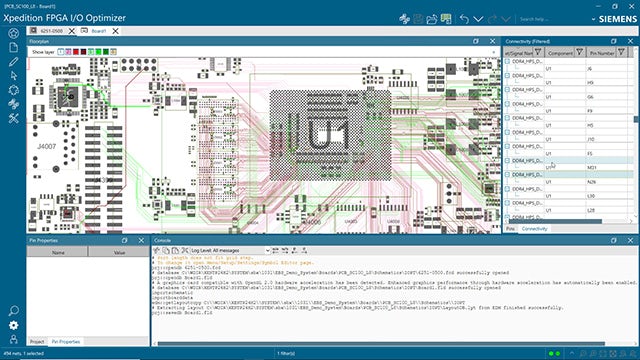Viewport: 640px width, 360px height.
Task: Click the open folder icon in top toolbar
Action: coord(432,19)
